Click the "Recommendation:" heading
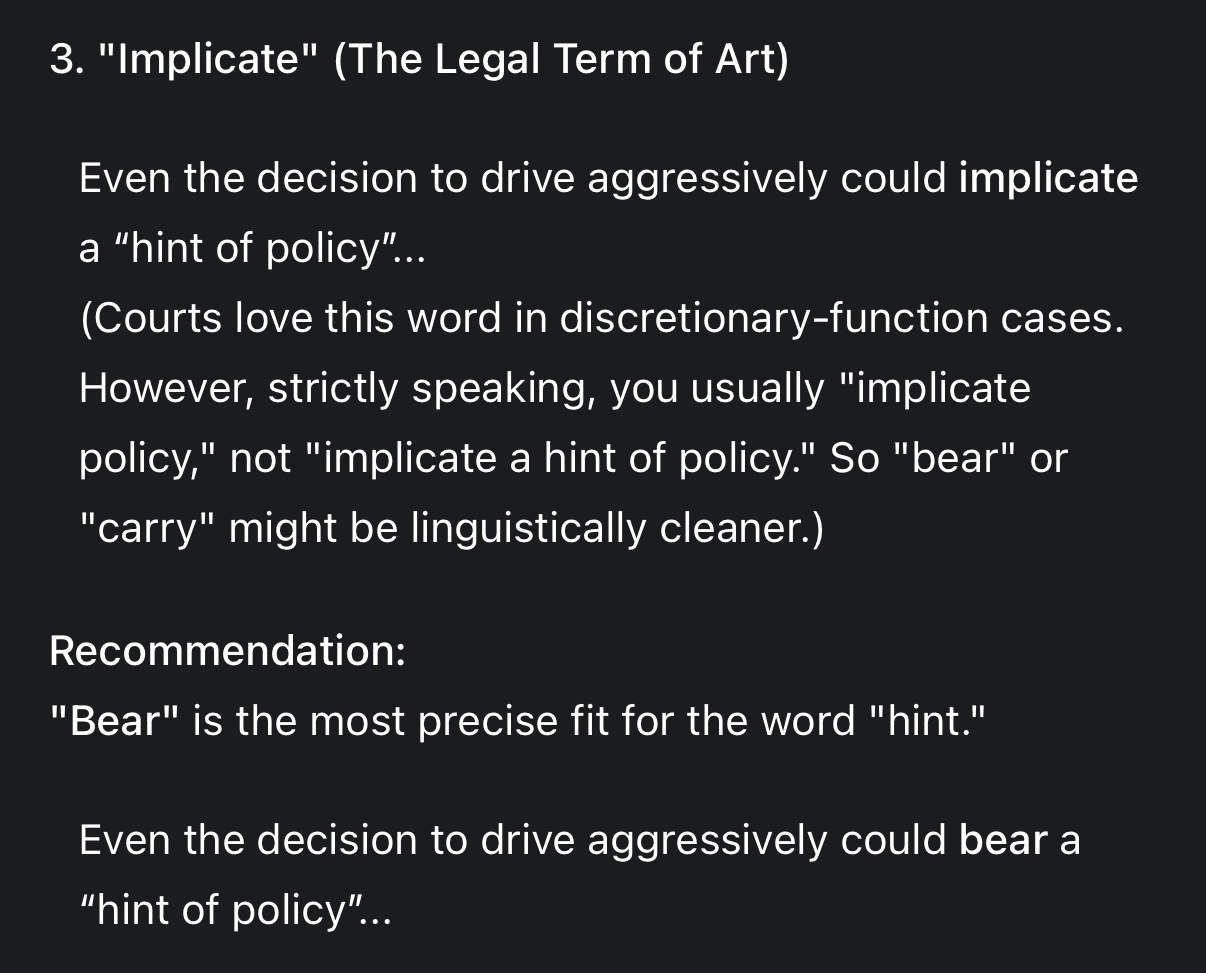Image resolution: width=1206 pixels, height=973 pixels. tap(227, 651)
